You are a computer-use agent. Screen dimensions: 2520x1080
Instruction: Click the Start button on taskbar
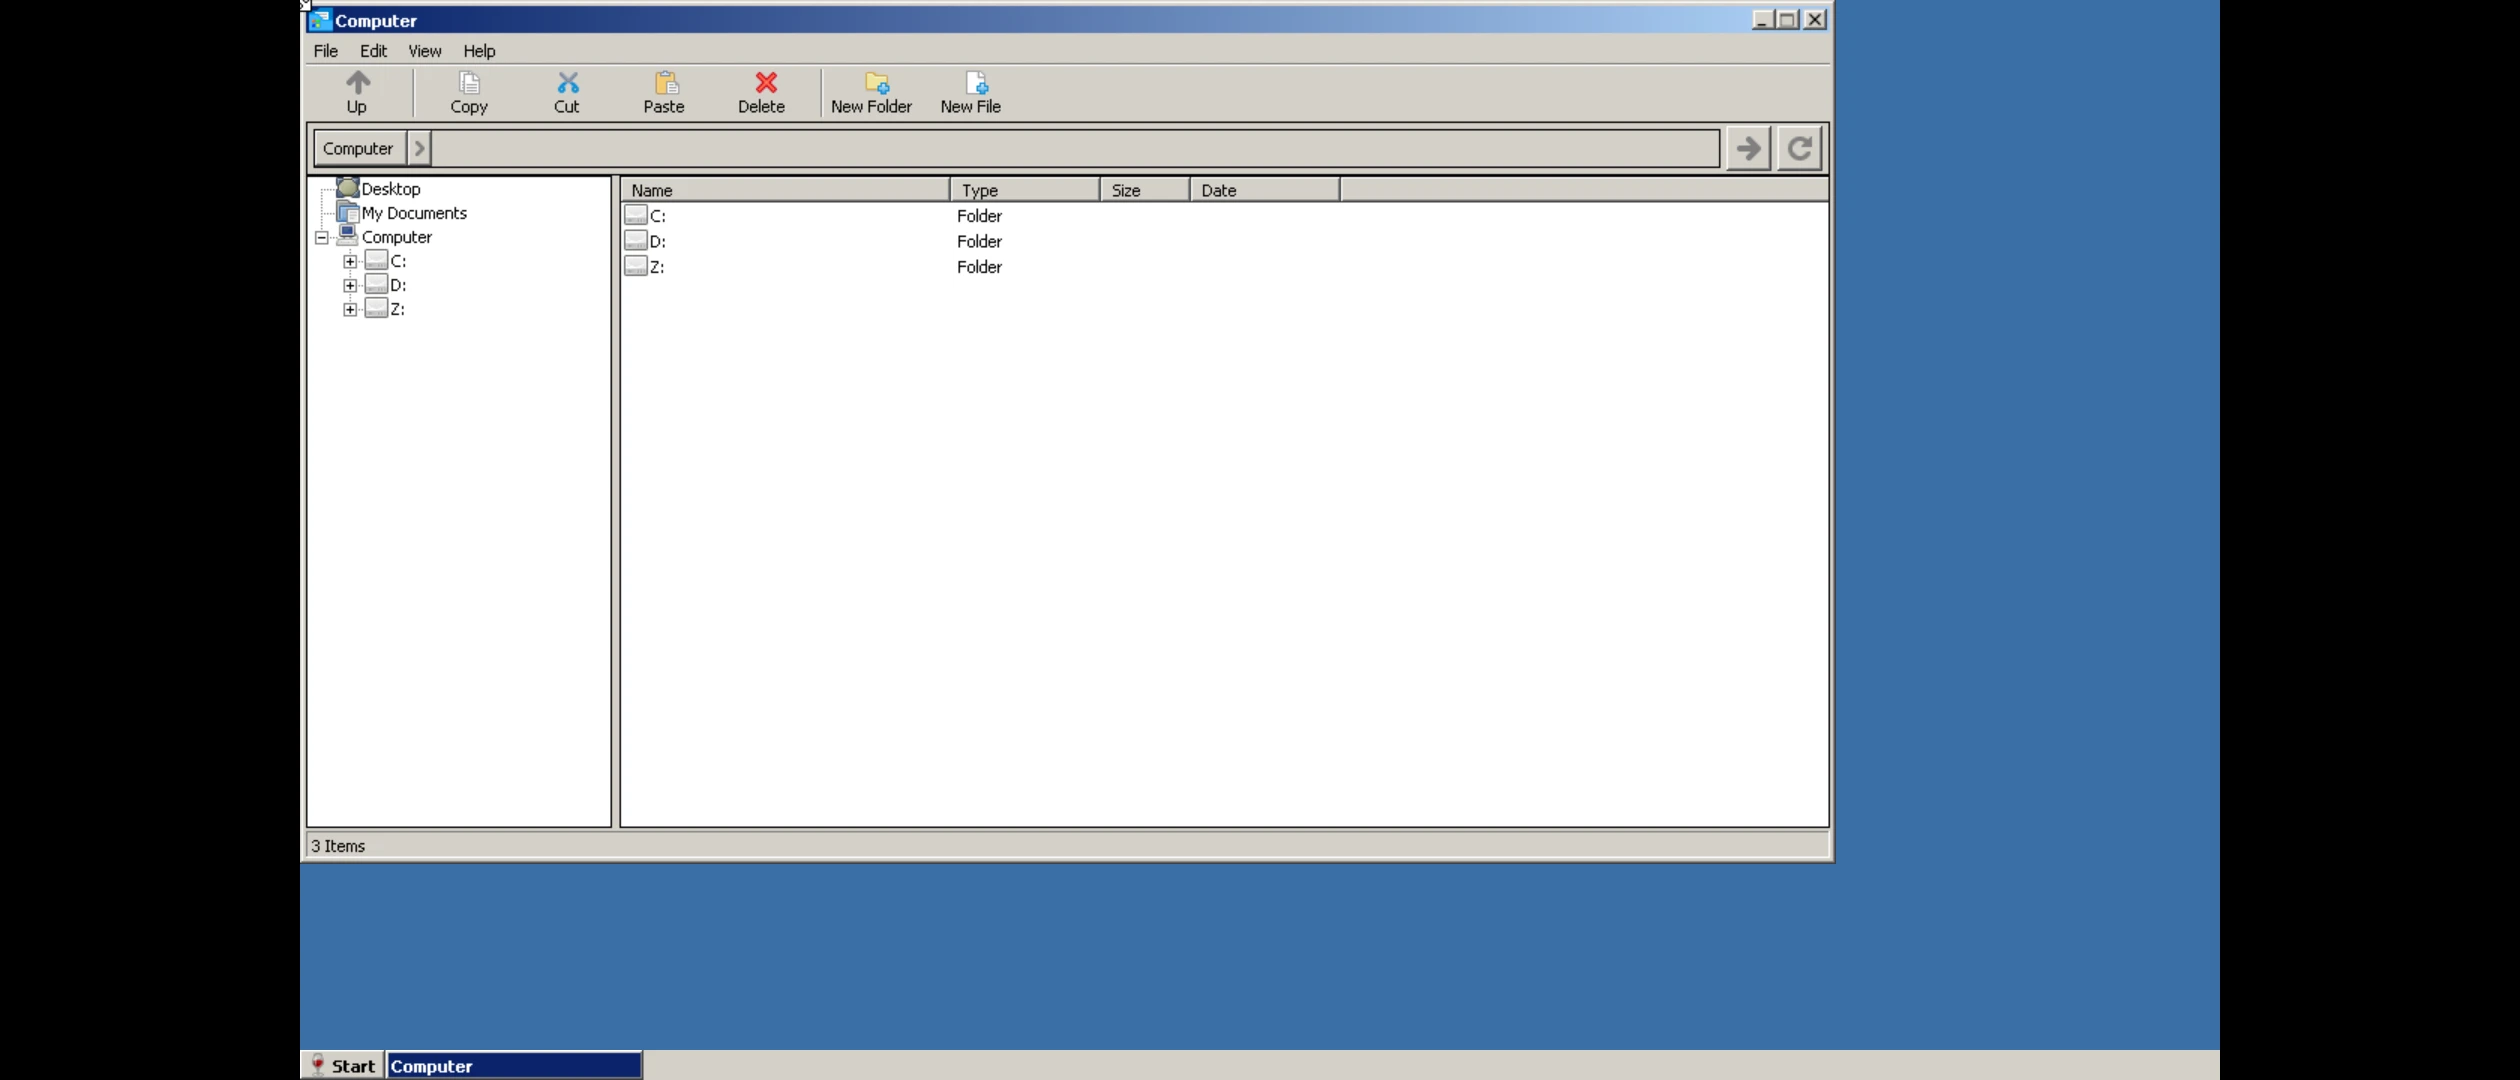pos(343,1066)
